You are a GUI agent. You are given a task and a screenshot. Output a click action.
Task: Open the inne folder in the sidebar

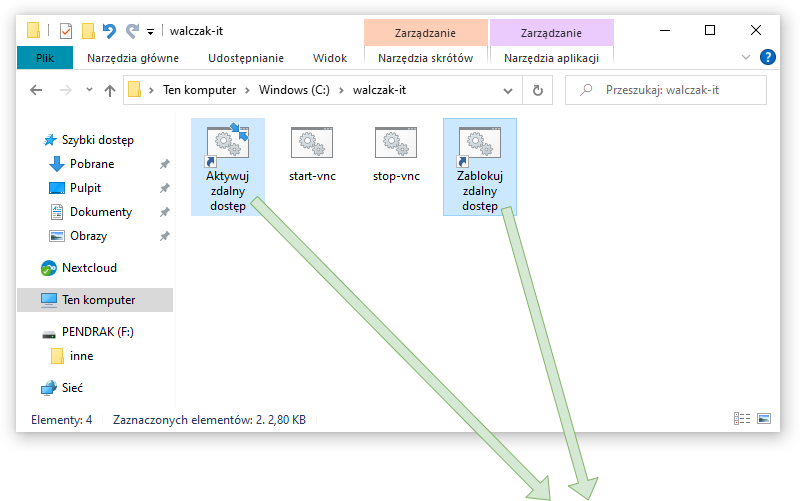point(81,356)
